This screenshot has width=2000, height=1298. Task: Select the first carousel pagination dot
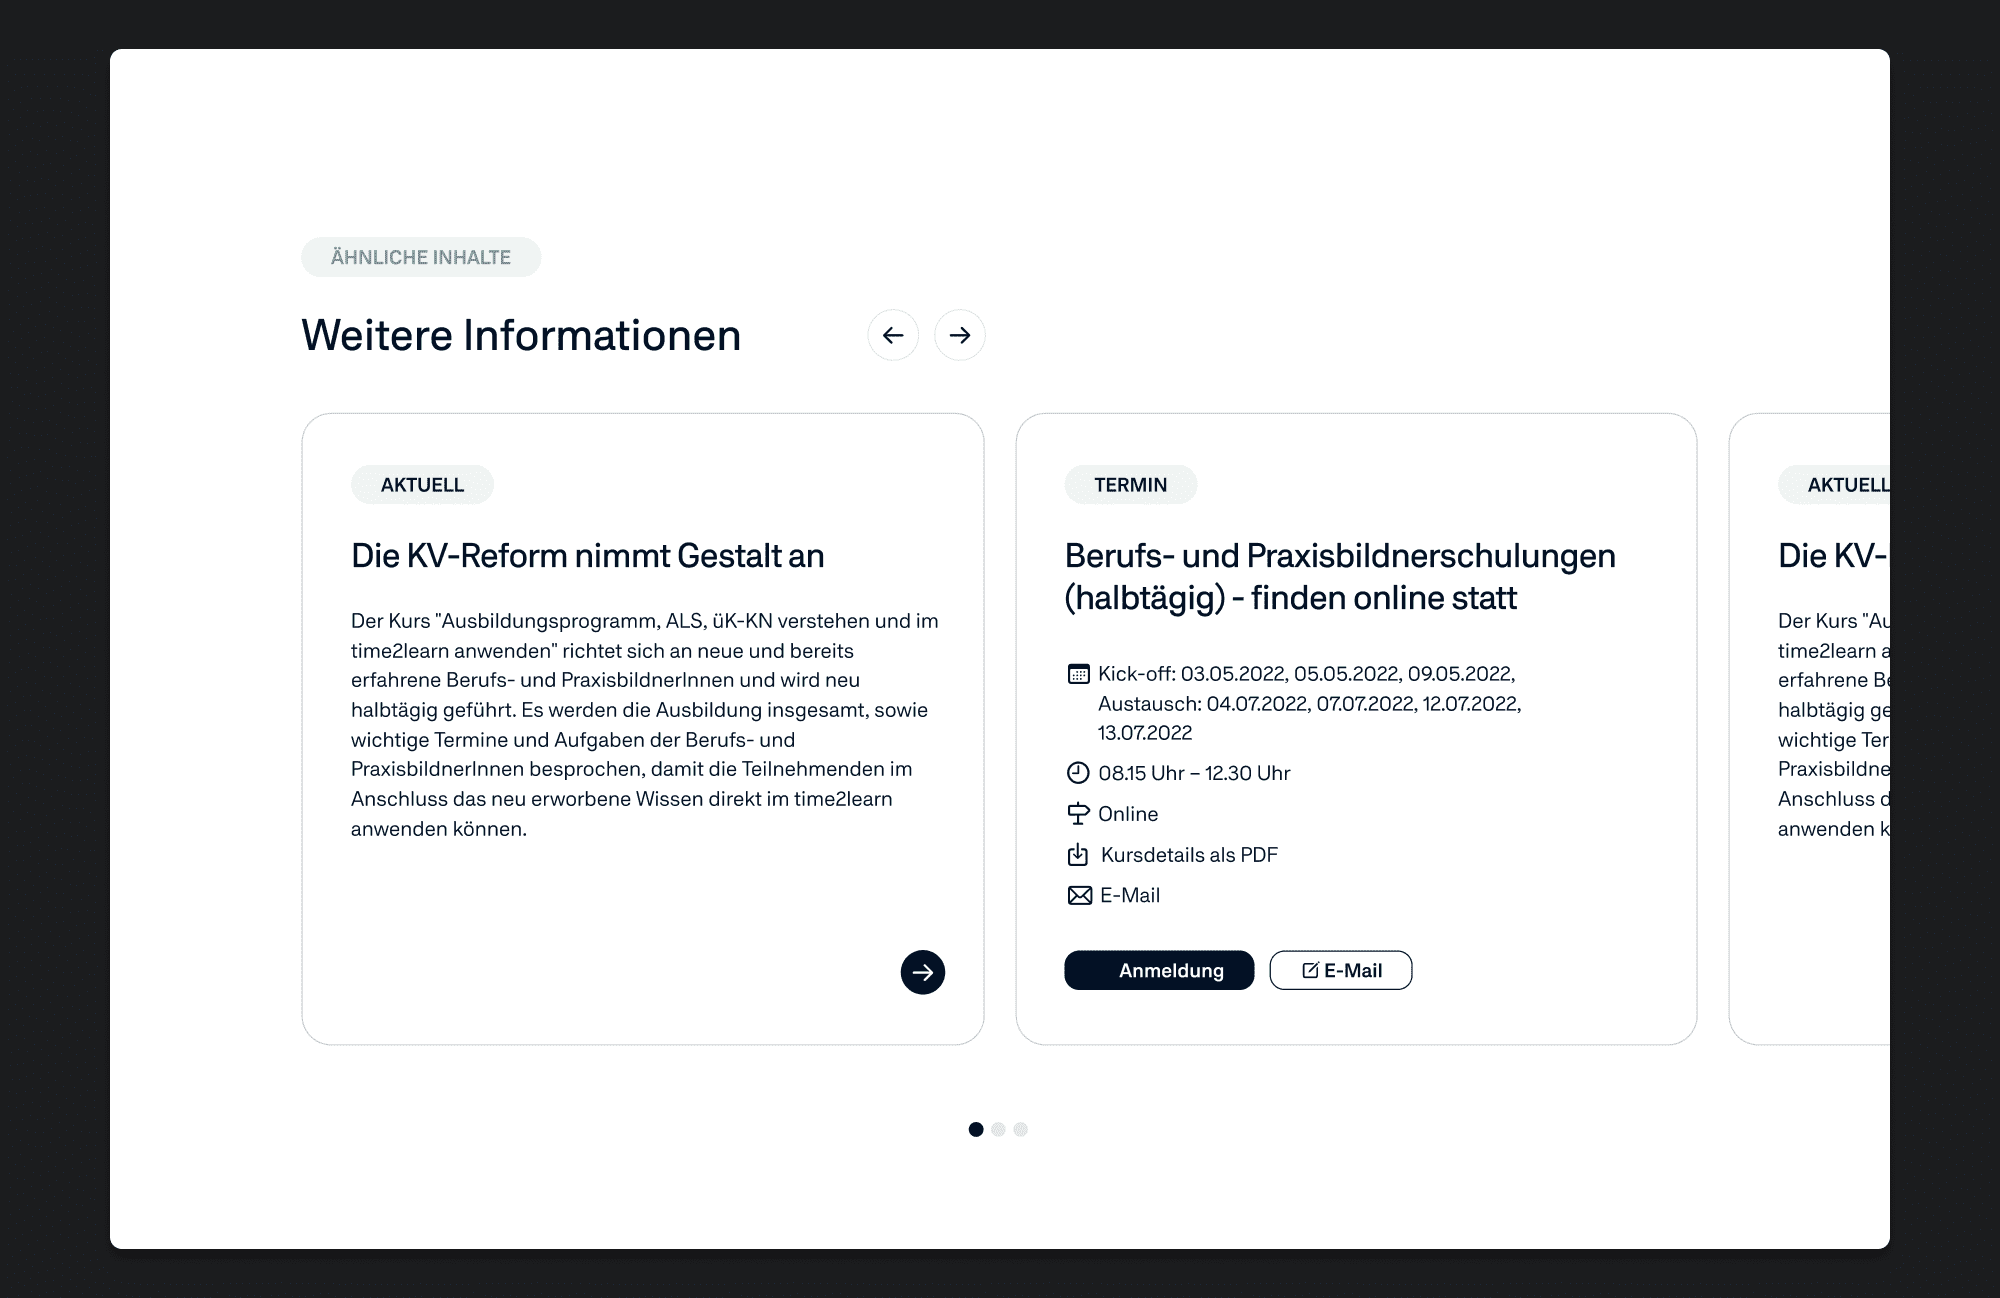tap(976, 1129)
